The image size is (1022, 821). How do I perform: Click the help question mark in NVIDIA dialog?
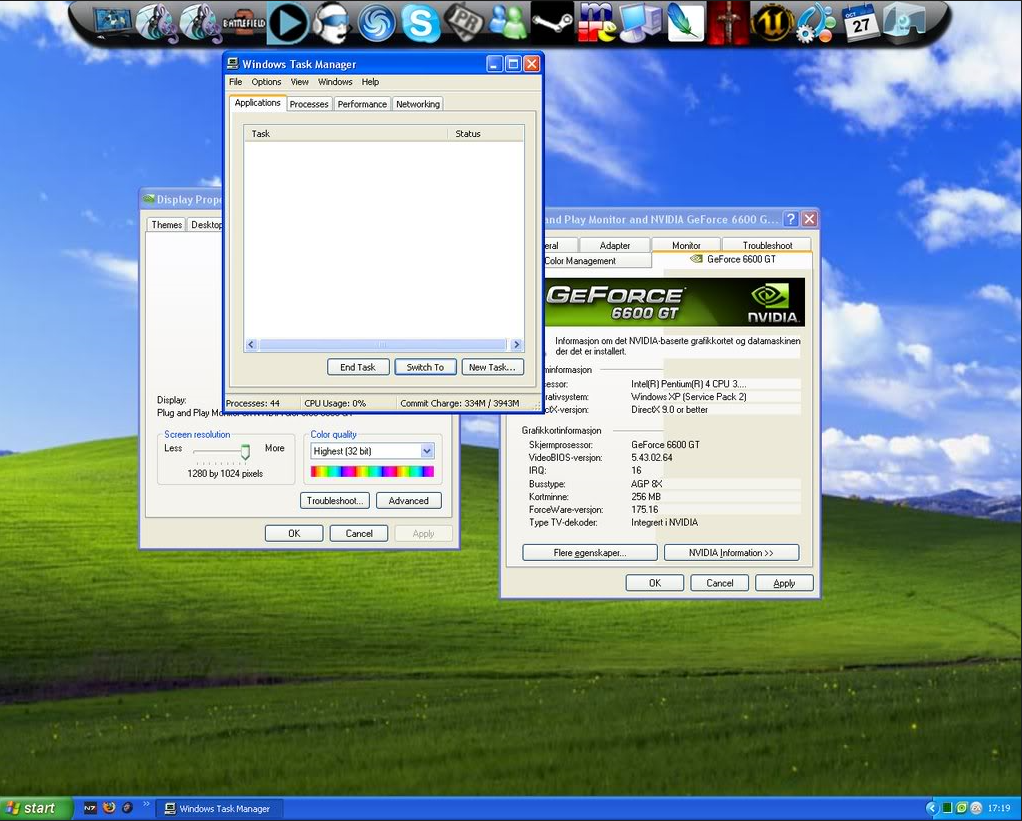coord(791,219)
